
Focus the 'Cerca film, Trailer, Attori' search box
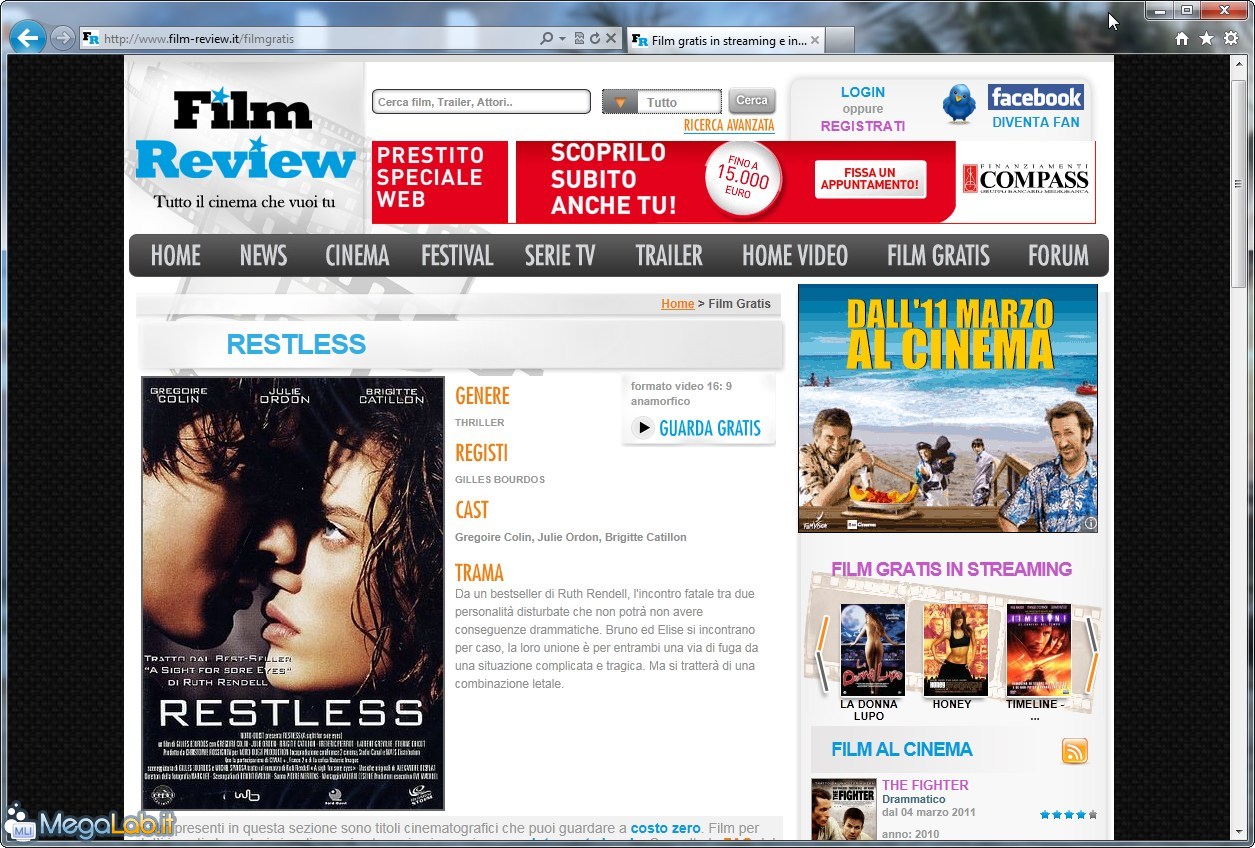click(481, 102)
